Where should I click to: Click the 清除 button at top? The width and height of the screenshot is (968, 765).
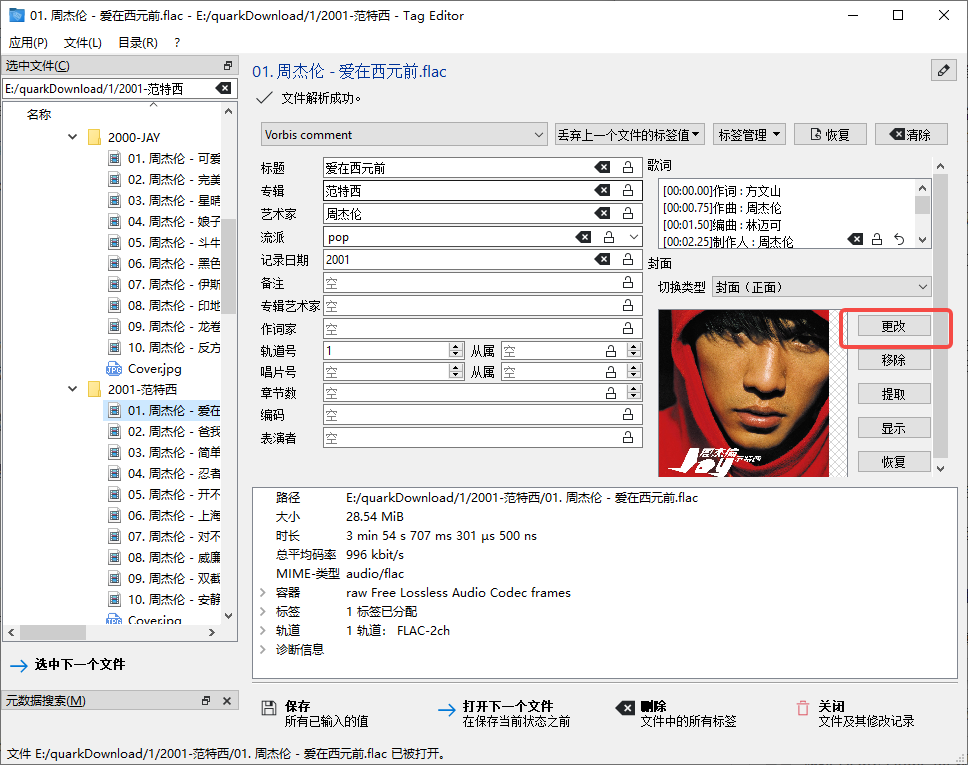911,135
